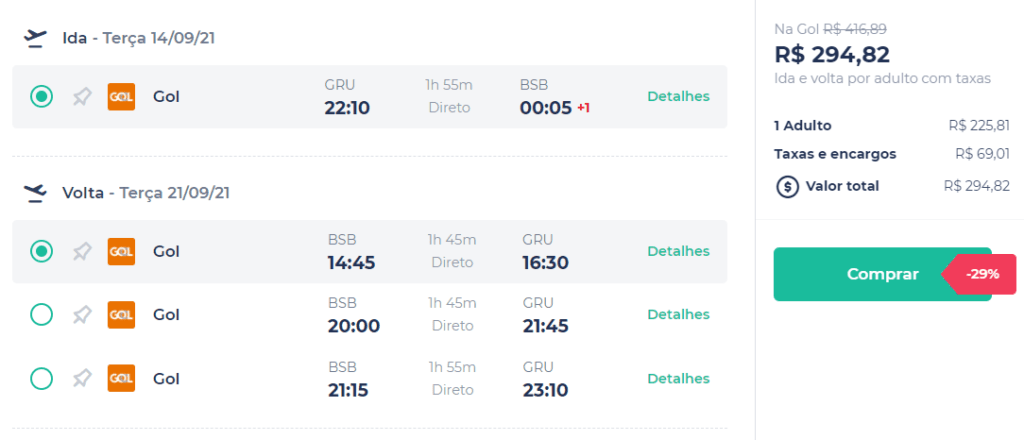Click the departing plane icon next to Ida
This screenshot has width=1024, height=440.
[x=35, y=39]
